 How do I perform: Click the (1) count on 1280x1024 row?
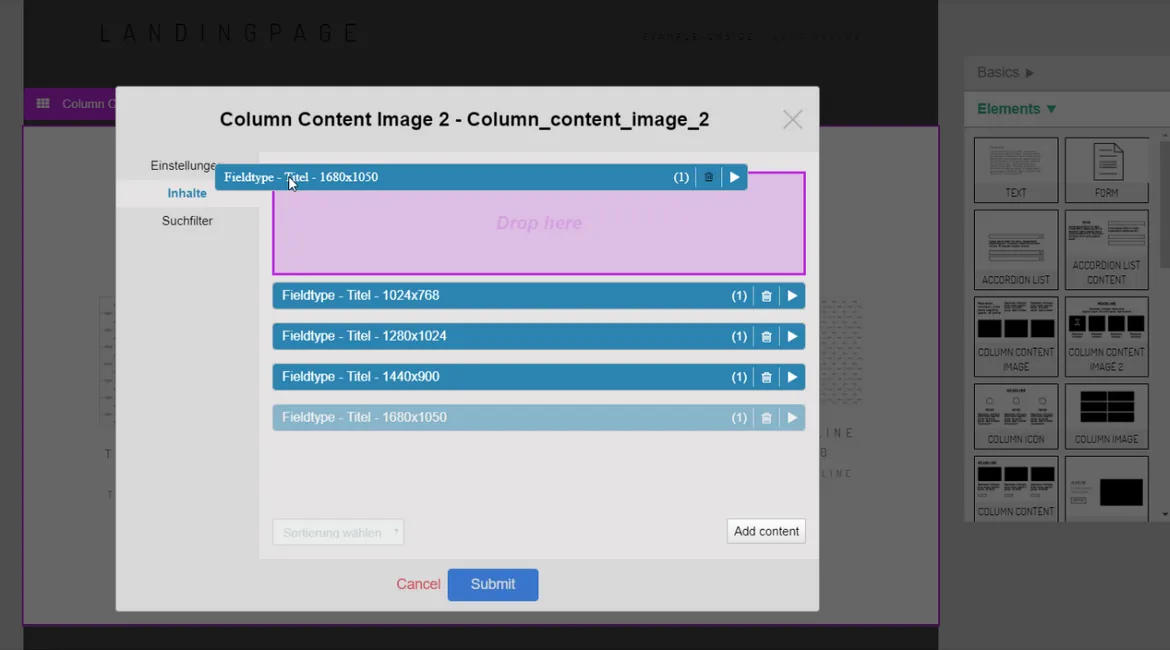[x=739, y=337]
